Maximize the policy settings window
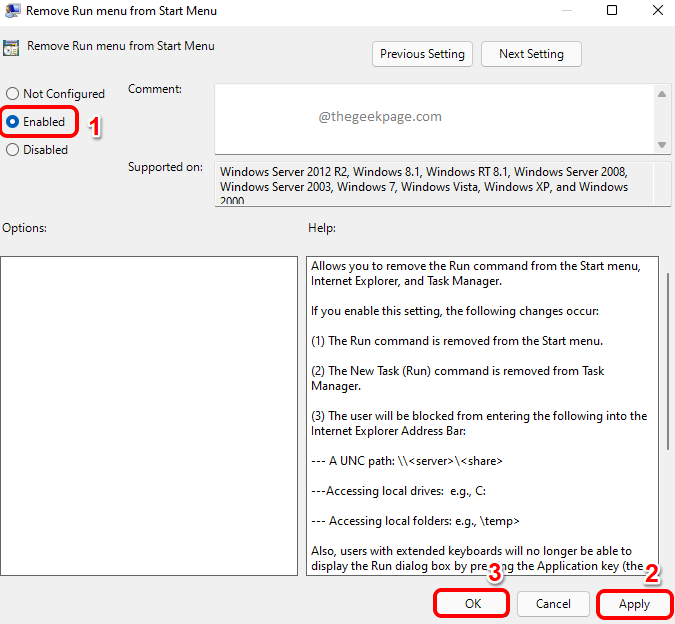Screen dimensions: 675x624 (x=611, y=11)
